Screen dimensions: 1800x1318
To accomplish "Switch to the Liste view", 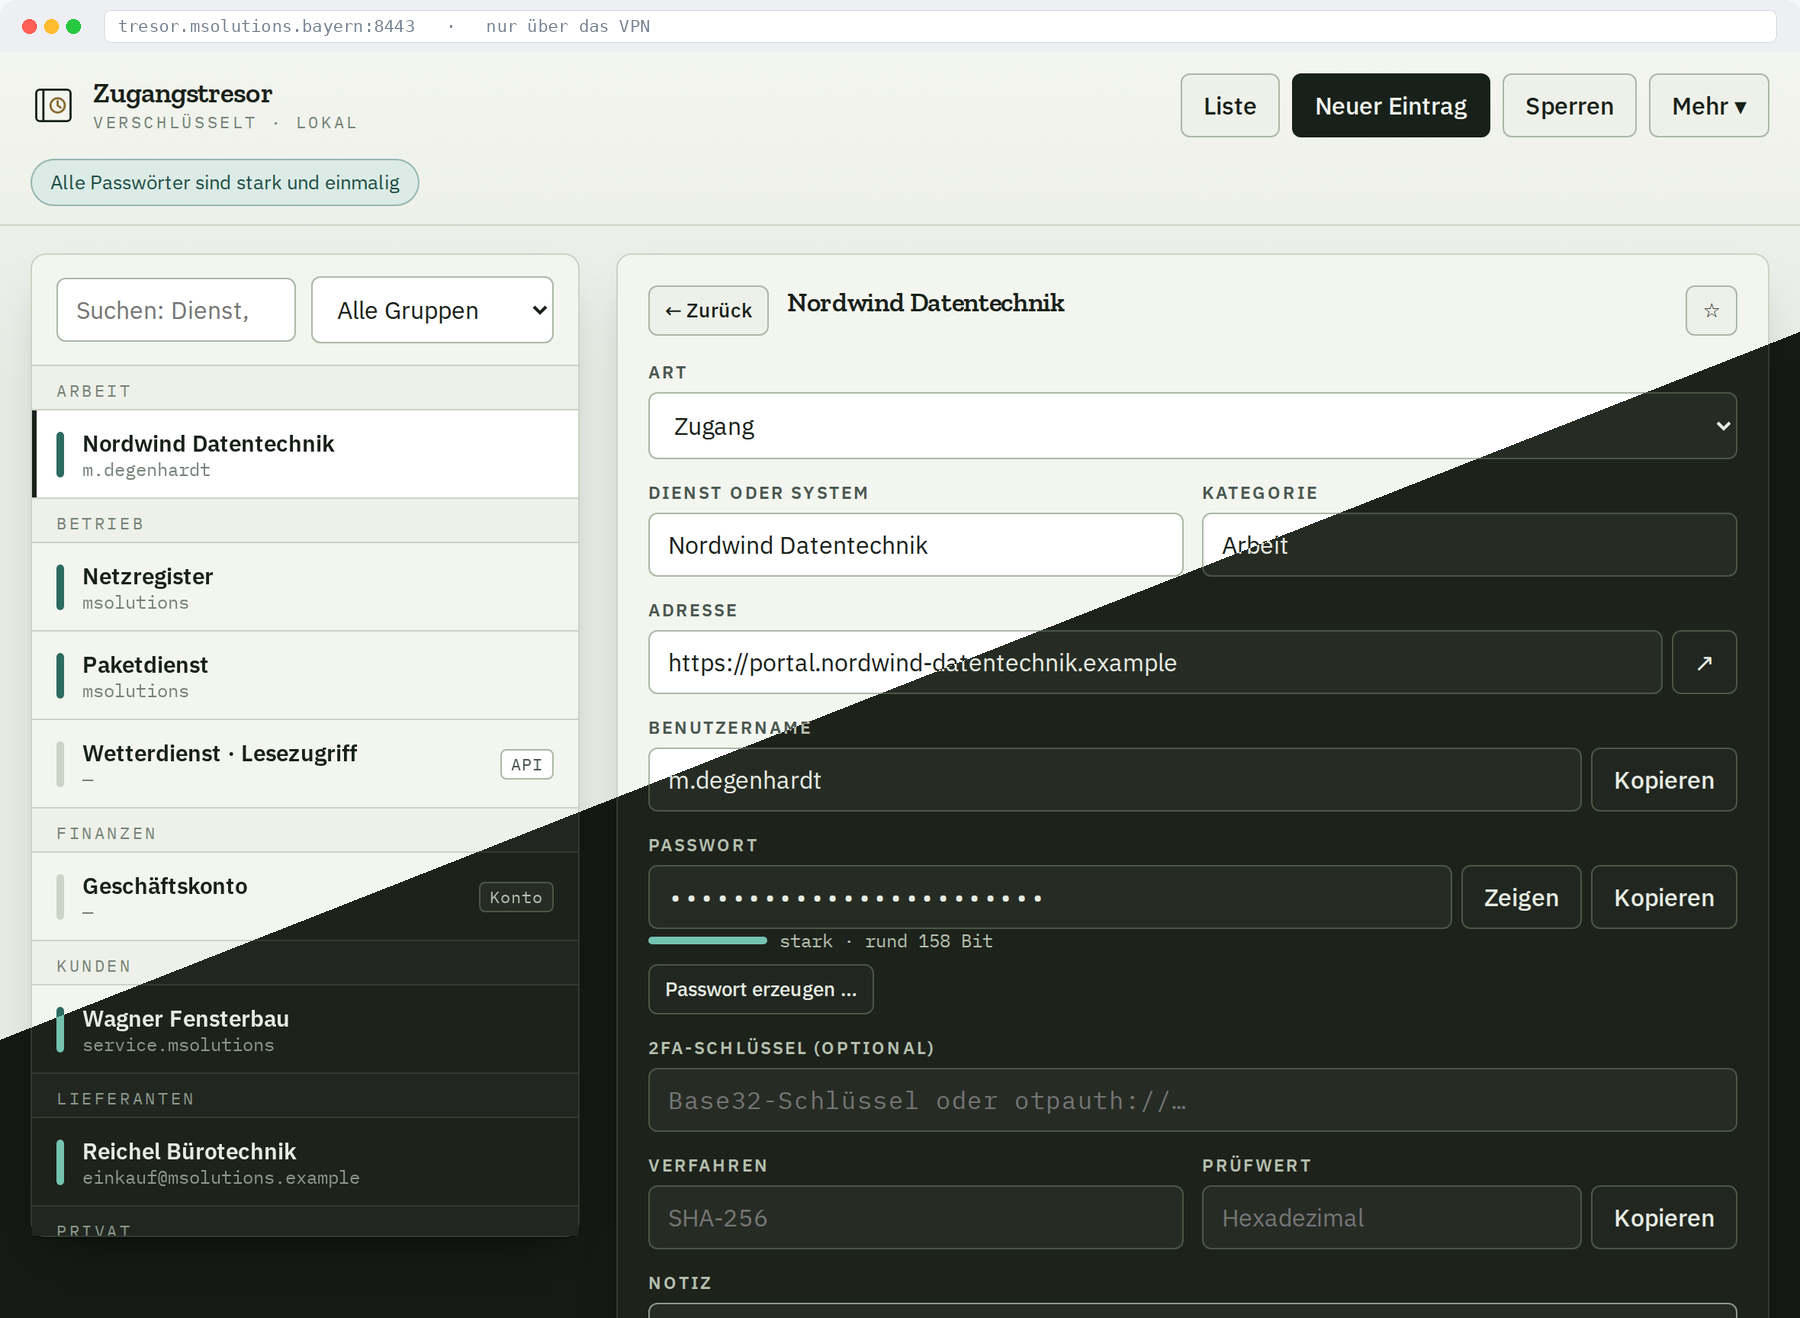I will (1229, 105).
